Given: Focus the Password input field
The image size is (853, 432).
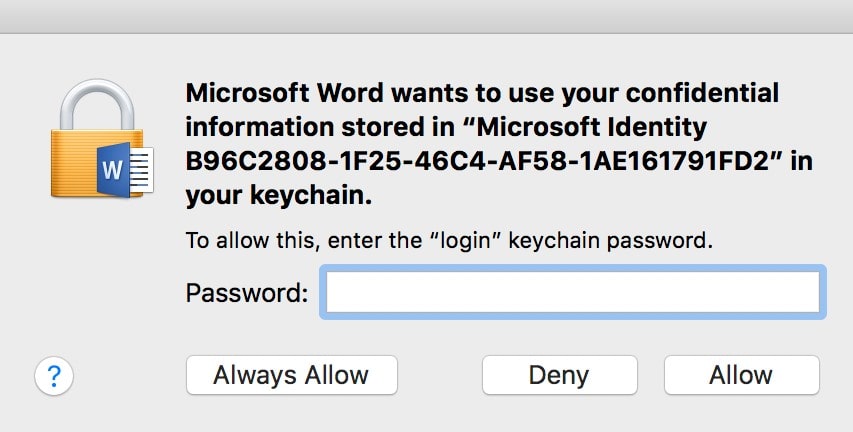Looking at the screenshot, I should click(573, 292).
